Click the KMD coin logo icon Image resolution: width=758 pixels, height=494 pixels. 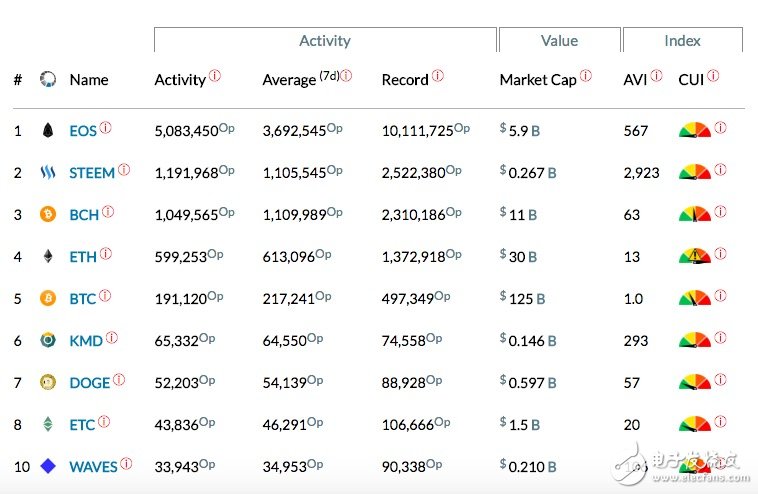[48, 340]
